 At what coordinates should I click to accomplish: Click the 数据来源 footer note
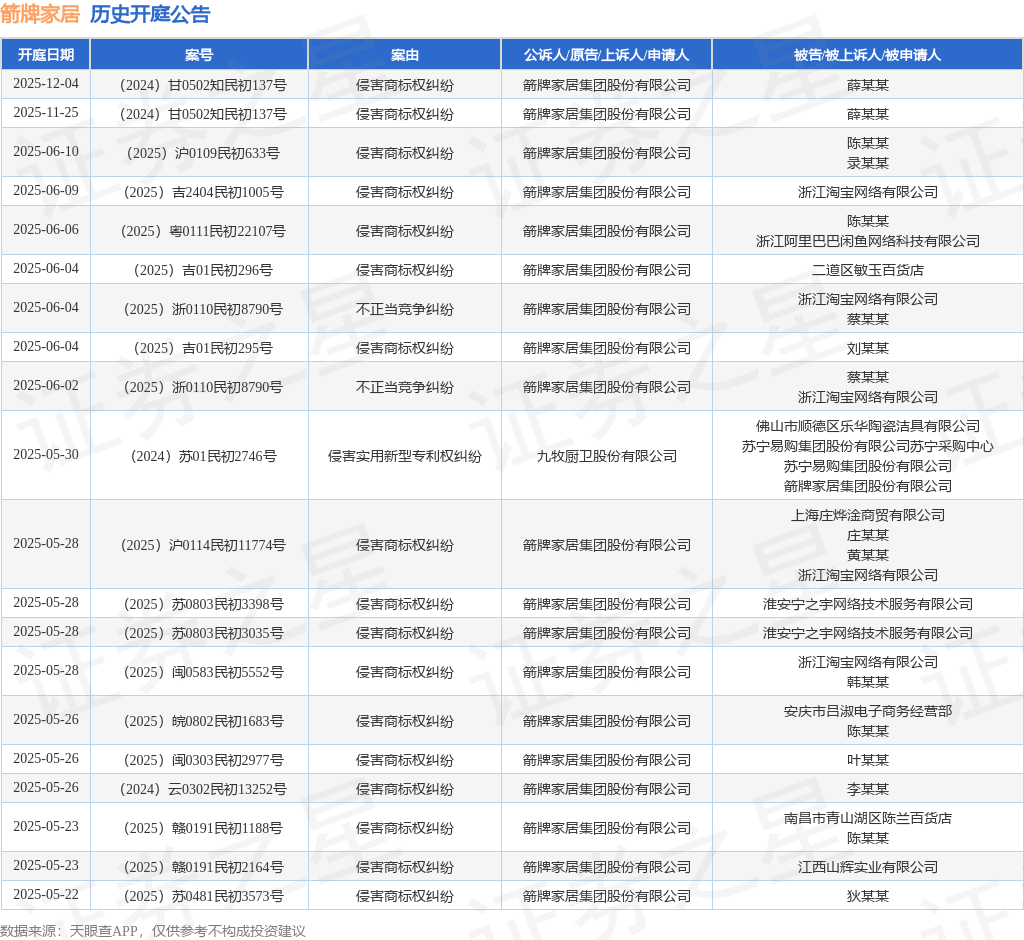[x=153, y=931]
